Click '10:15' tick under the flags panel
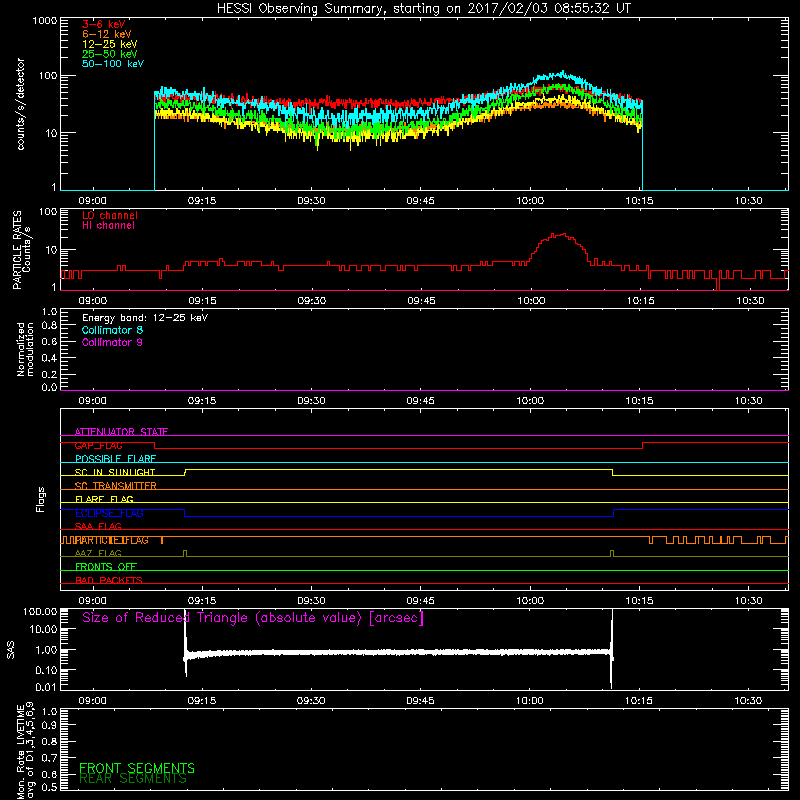The image size is (800, 800). 639,601
